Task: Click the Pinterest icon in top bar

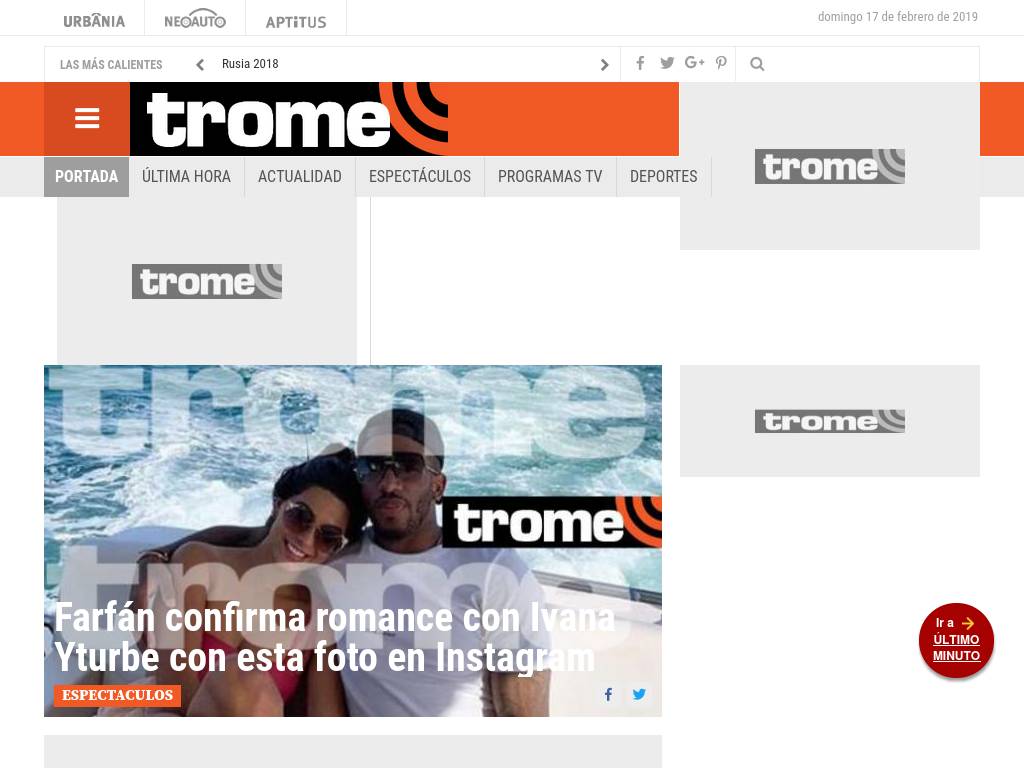Action: [721, 63]
